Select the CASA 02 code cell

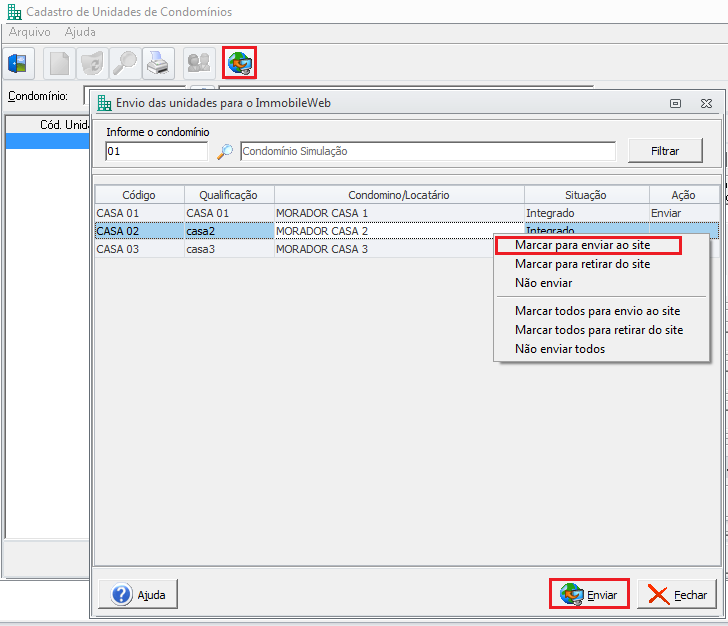(139, 231)
